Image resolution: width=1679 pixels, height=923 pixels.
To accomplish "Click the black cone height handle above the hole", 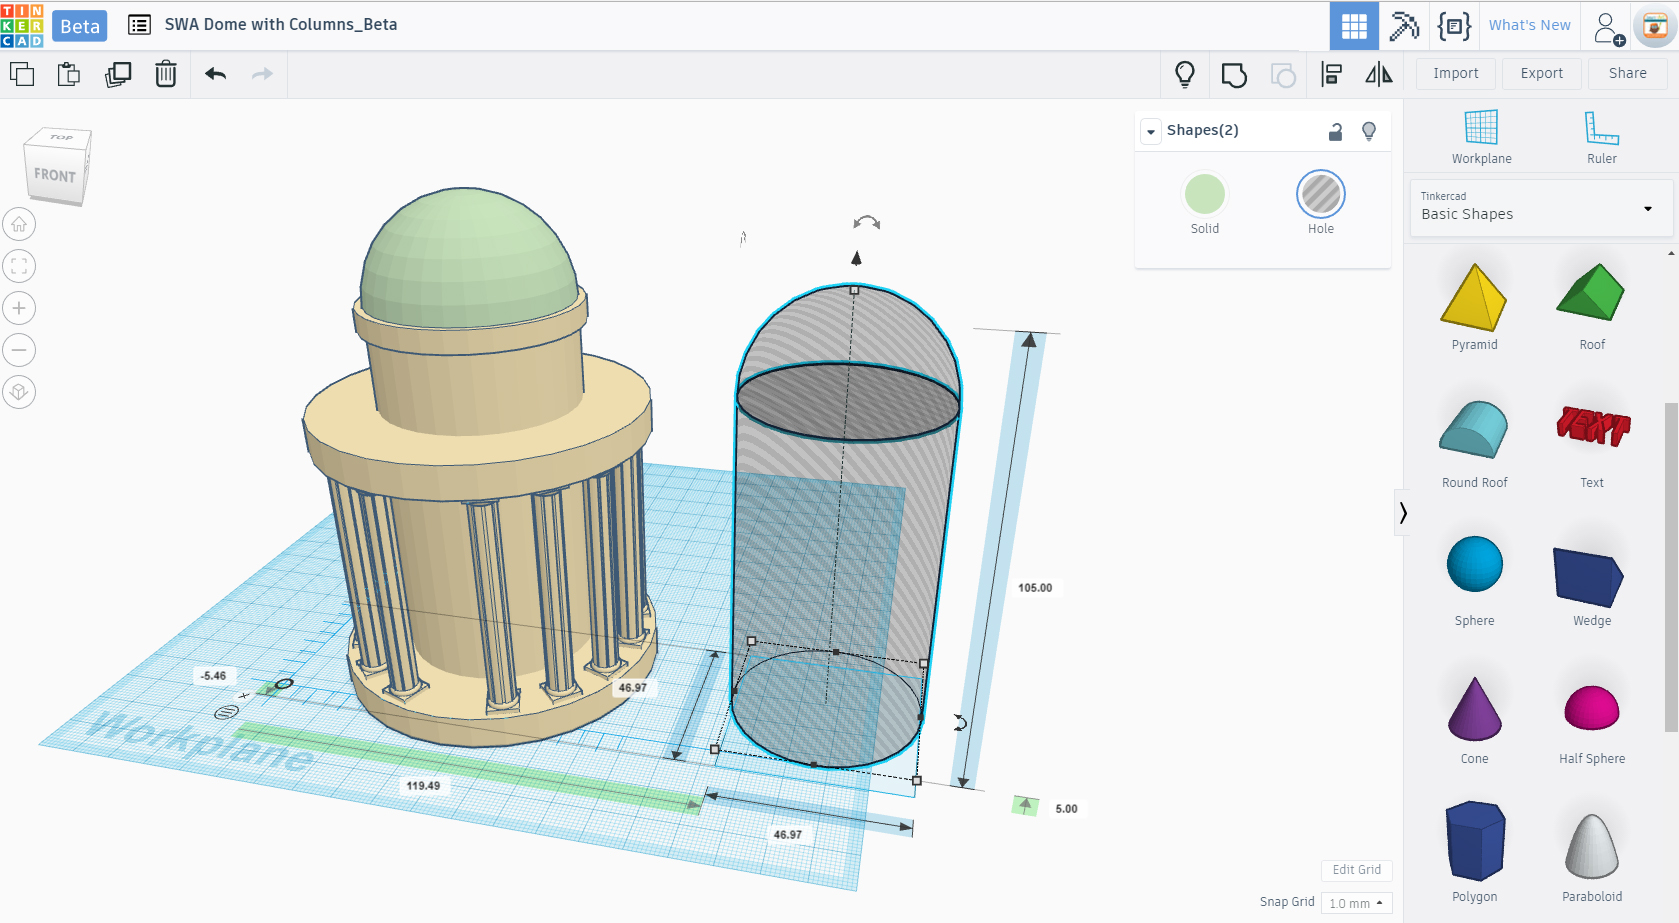I will (856, 258).
